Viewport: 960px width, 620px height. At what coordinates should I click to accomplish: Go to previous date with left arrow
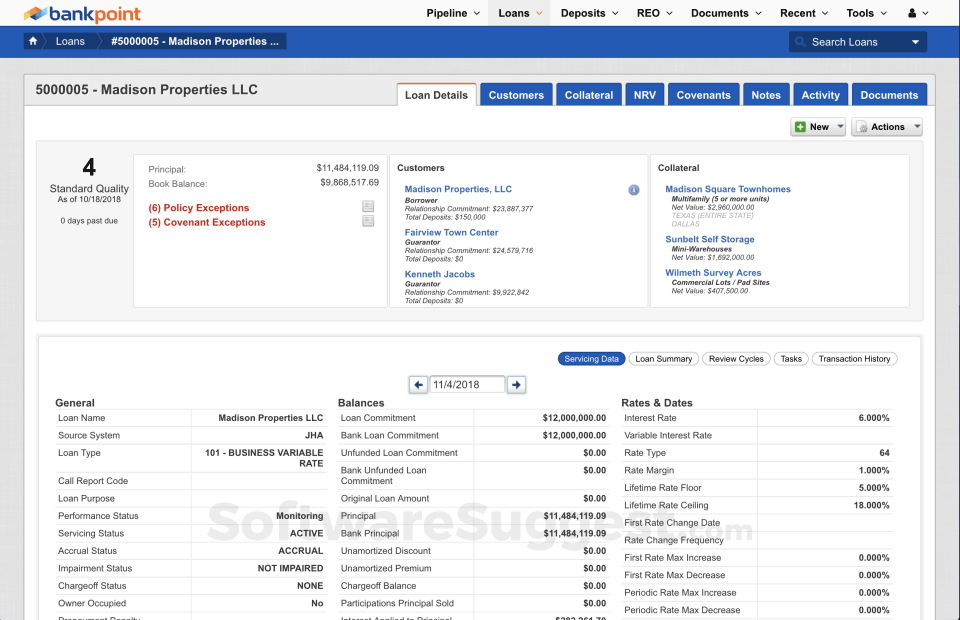pos(419,384)
